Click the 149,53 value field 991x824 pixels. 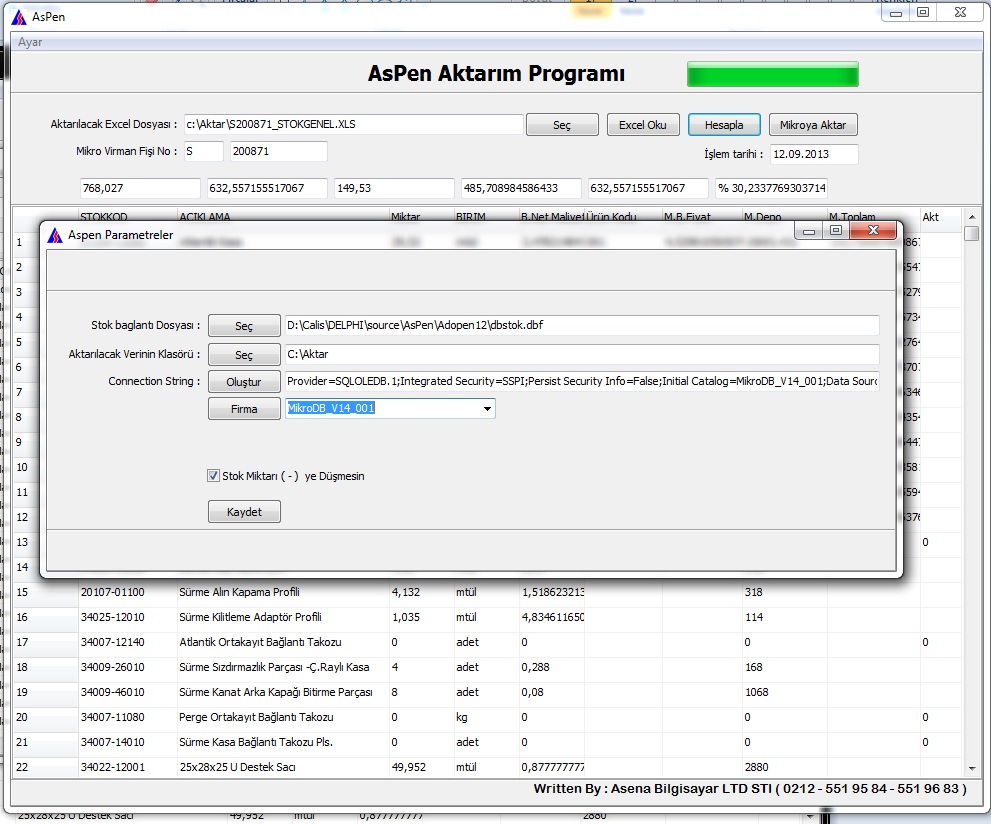point(394,188)
